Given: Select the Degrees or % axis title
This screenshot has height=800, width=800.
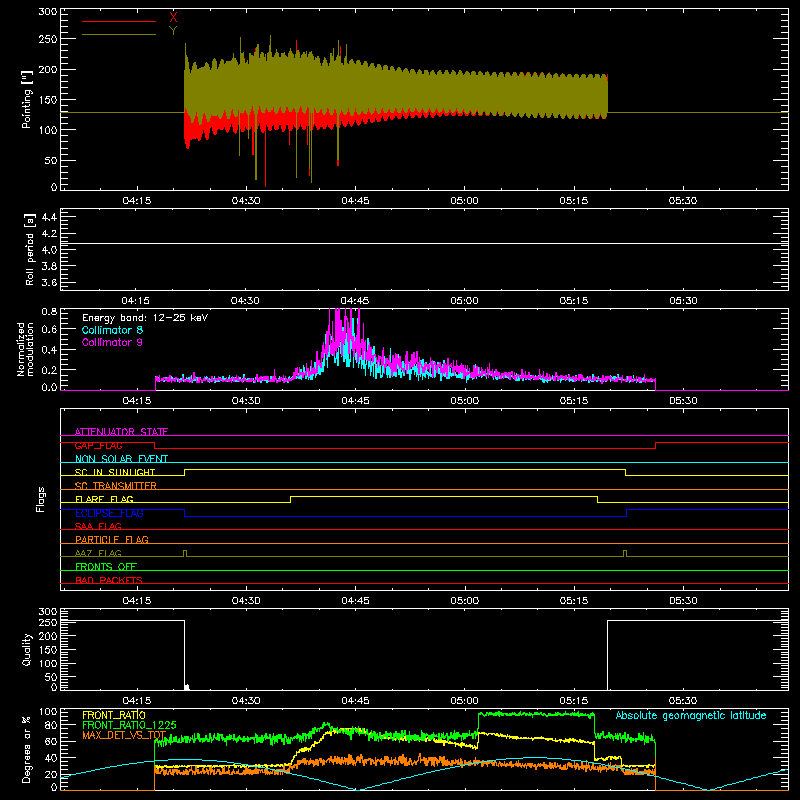Looking at the screenshot, I should coord(27,749).
